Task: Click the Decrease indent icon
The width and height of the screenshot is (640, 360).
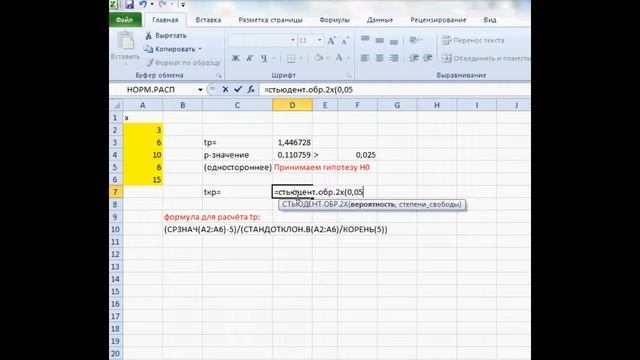Action: [414, 58]
